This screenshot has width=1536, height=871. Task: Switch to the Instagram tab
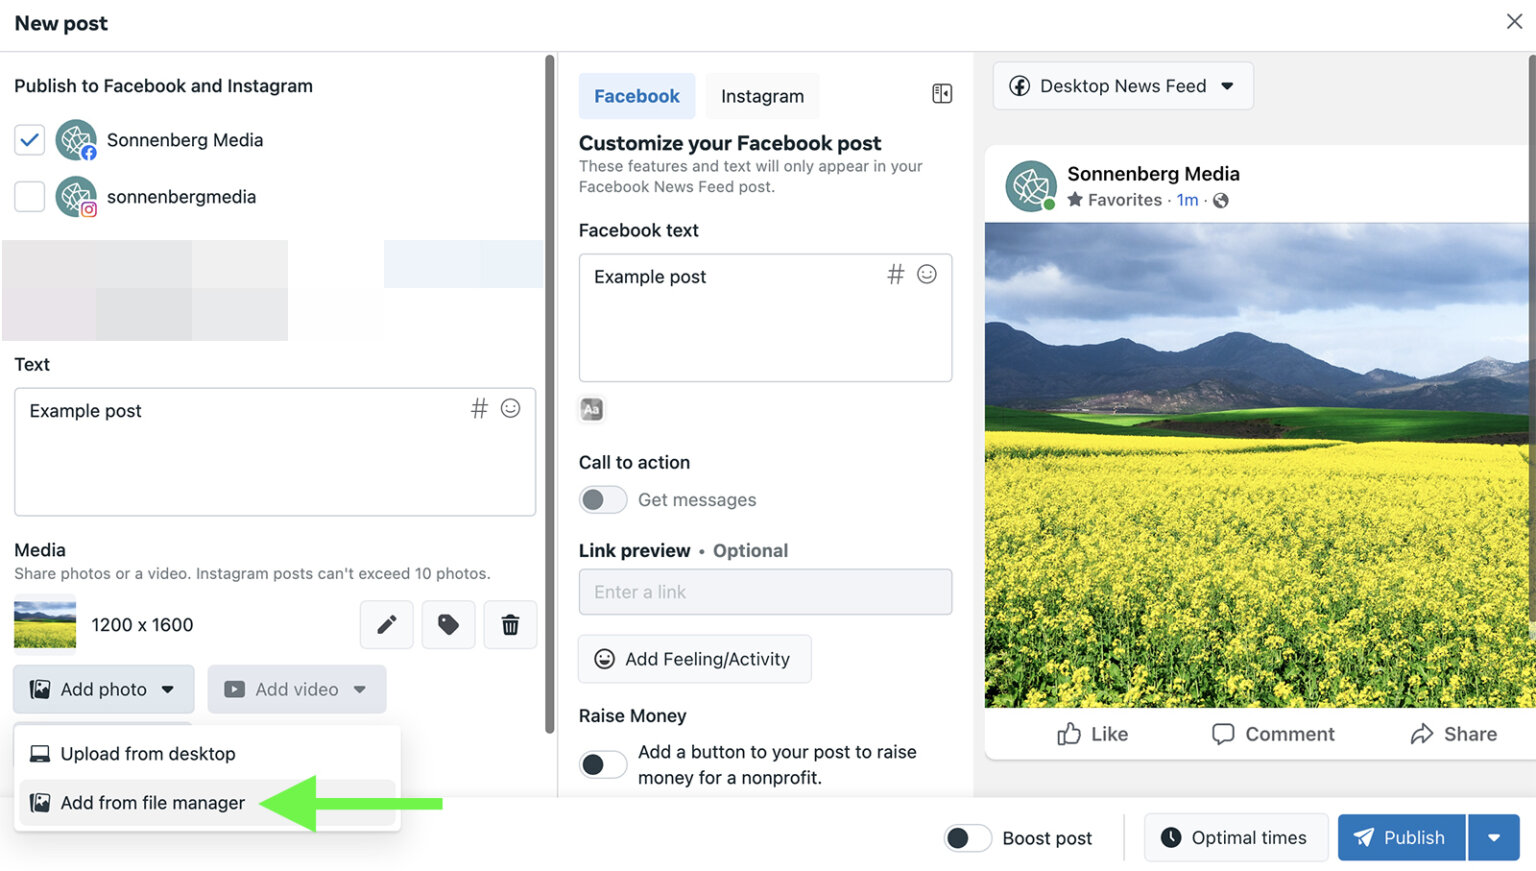(x=762, y=95)
